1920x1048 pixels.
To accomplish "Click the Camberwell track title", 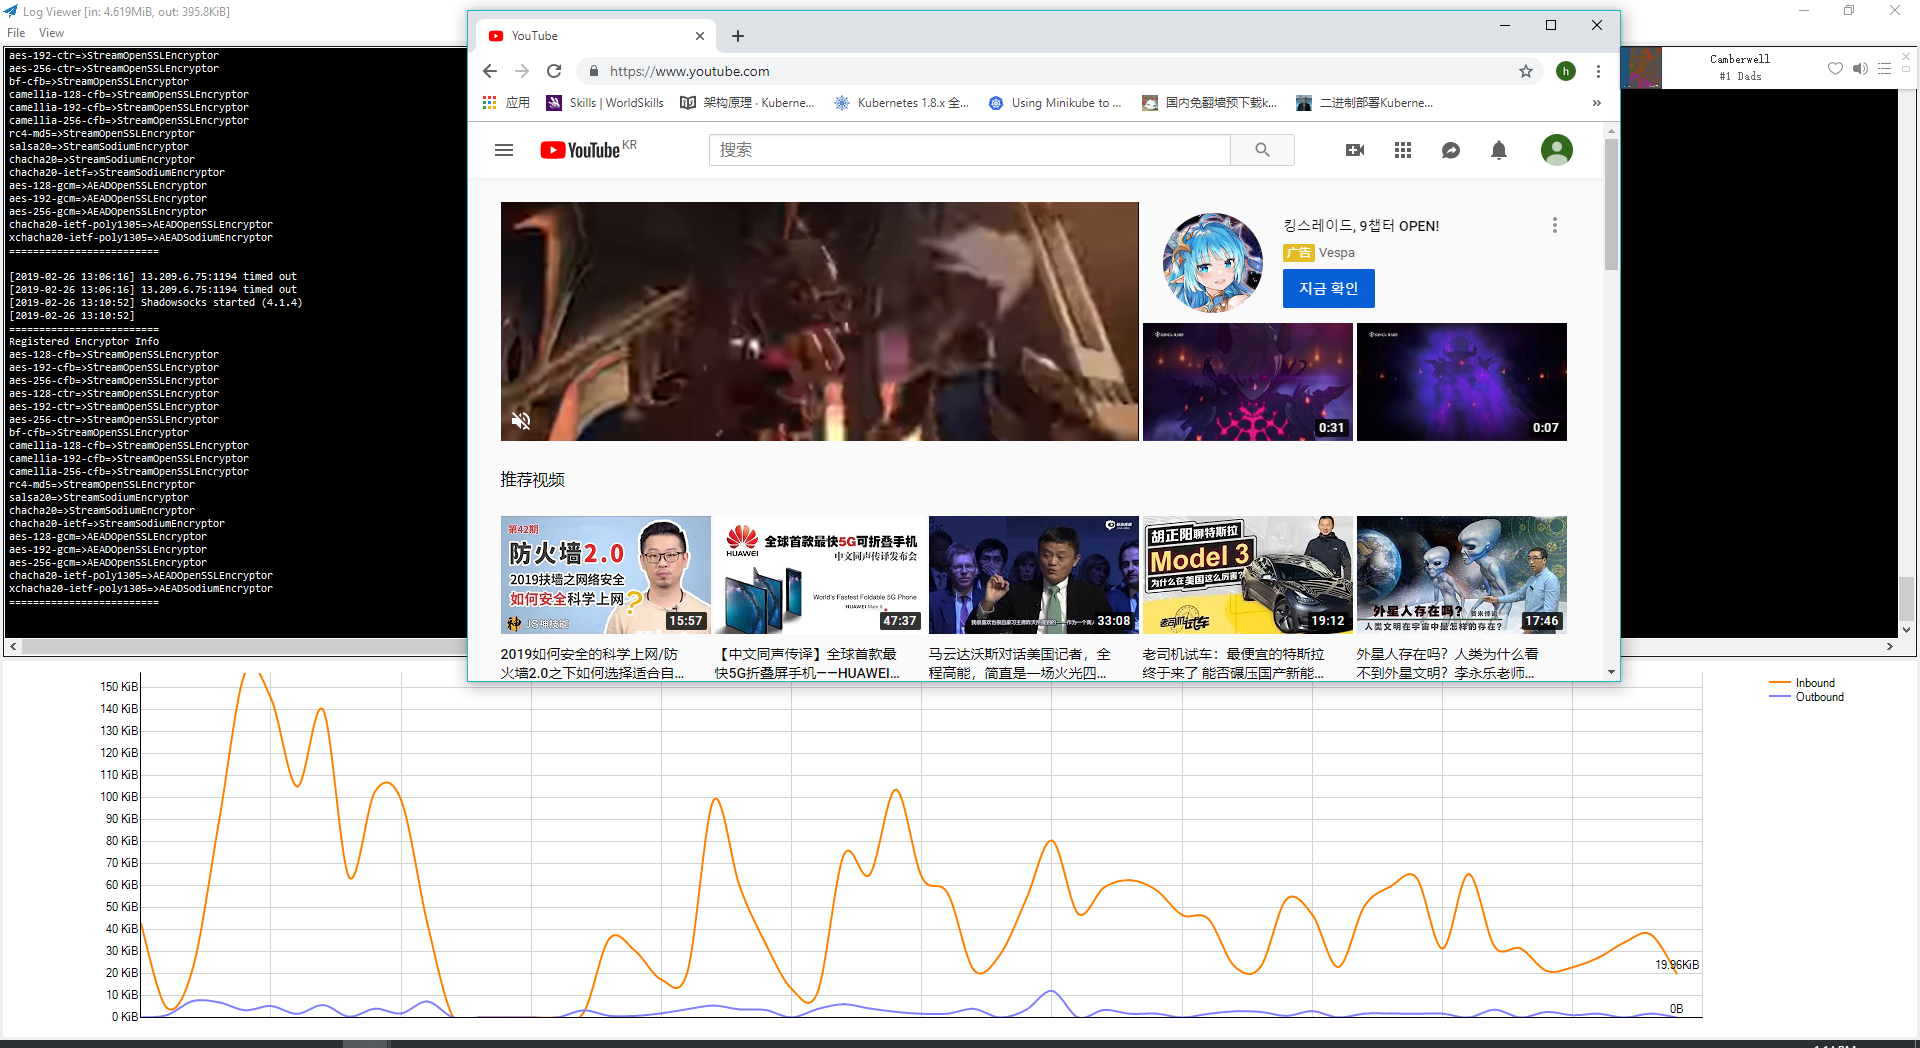I will 1740,59.
